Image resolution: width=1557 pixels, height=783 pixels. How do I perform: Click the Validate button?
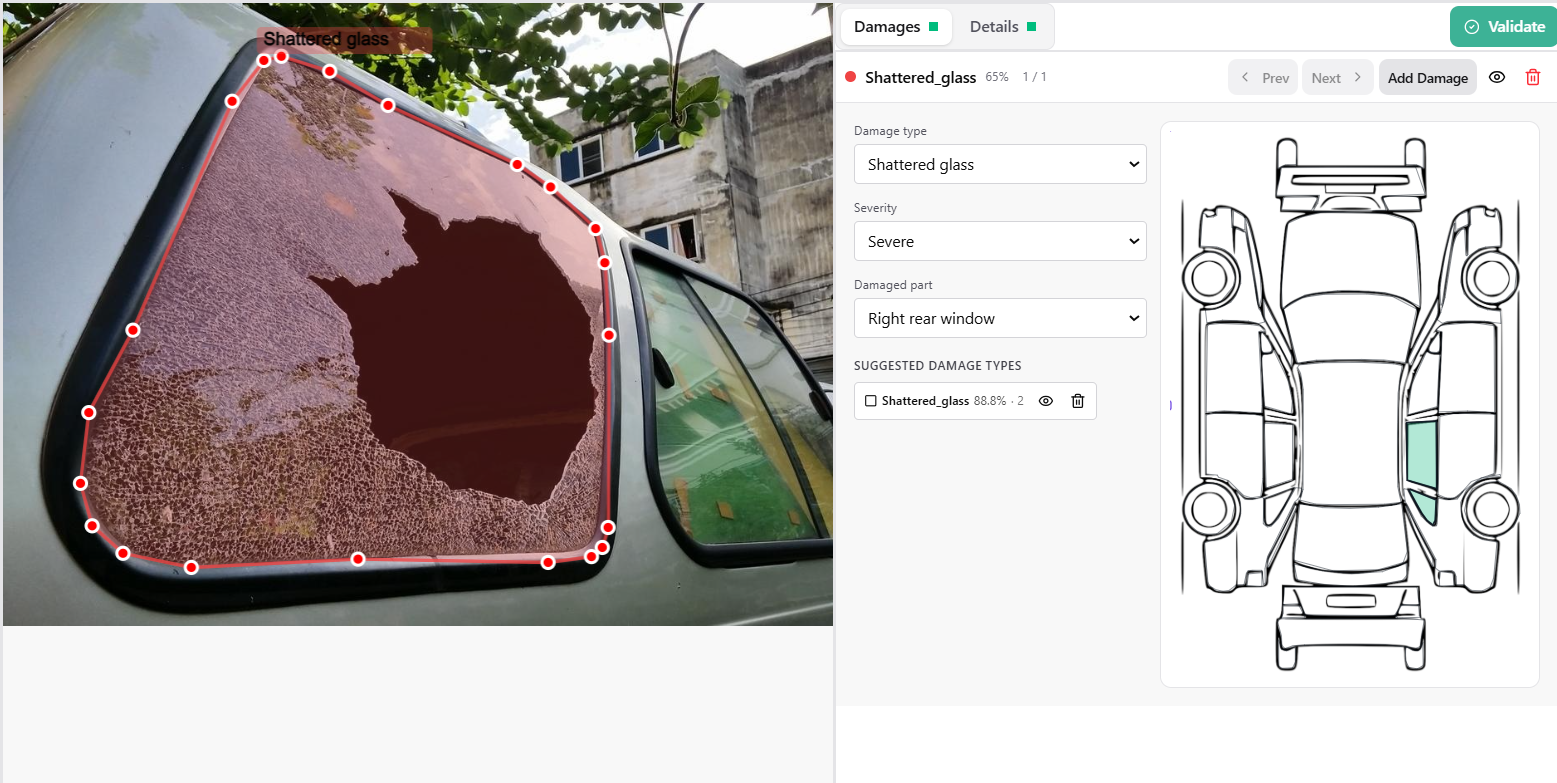click(x=1503, y=27)
